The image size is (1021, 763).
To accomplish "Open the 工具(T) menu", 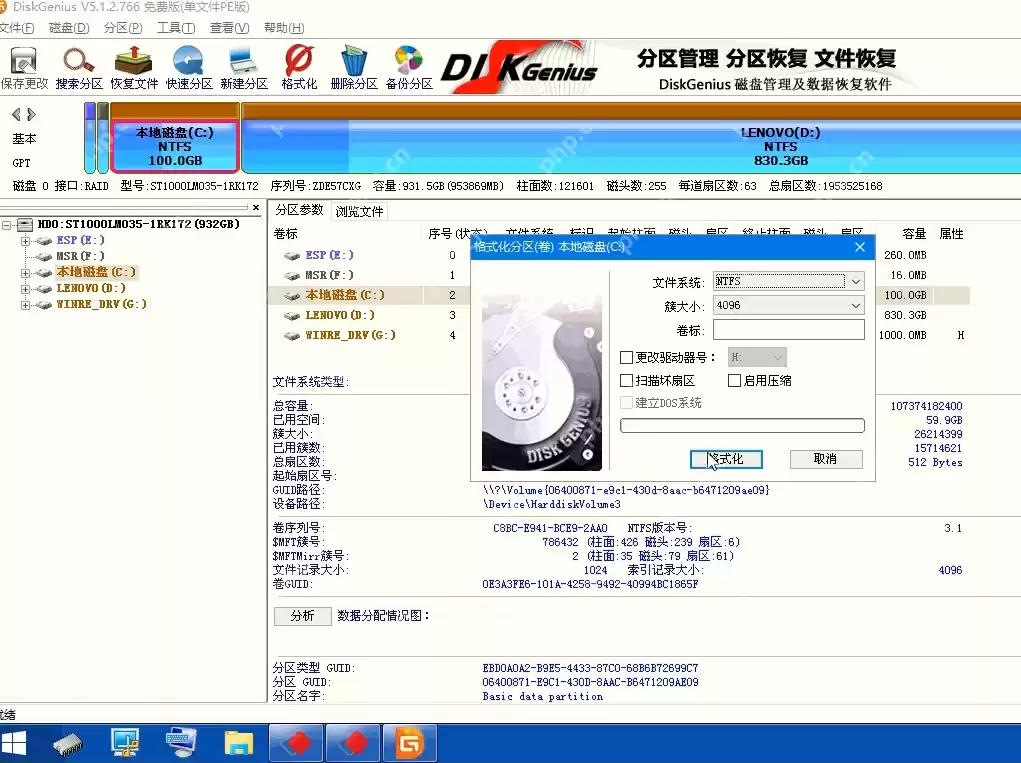I will point(175,28).
